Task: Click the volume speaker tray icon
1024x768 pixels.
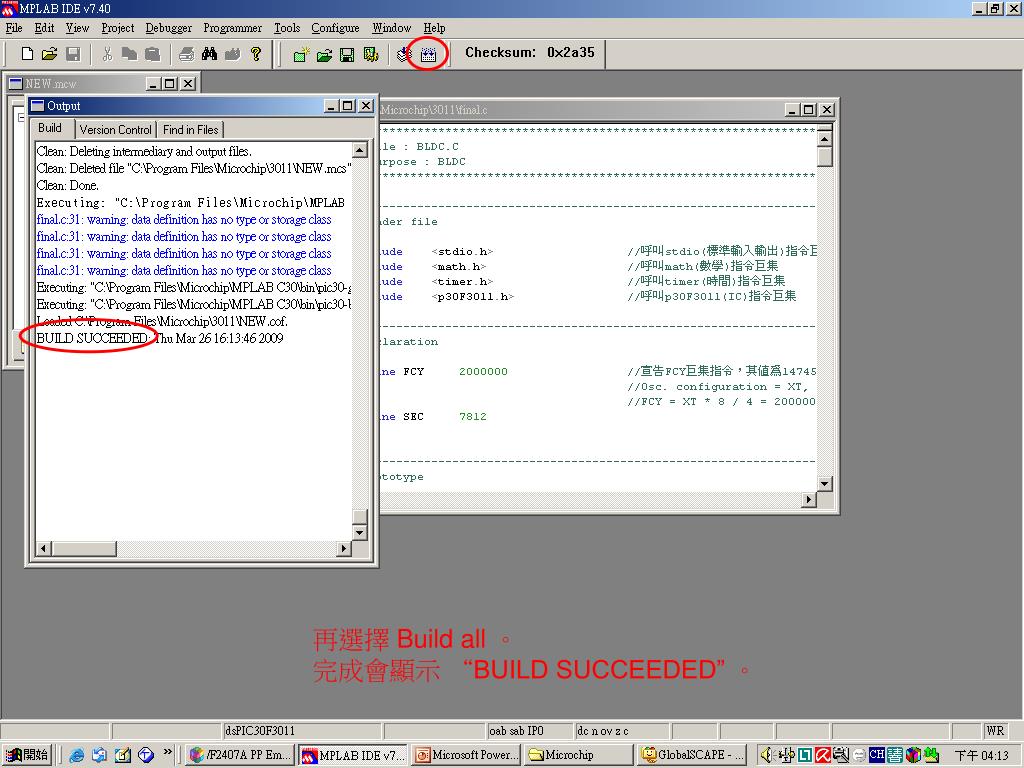Action: pyautogui.click(x=767, y=755)
